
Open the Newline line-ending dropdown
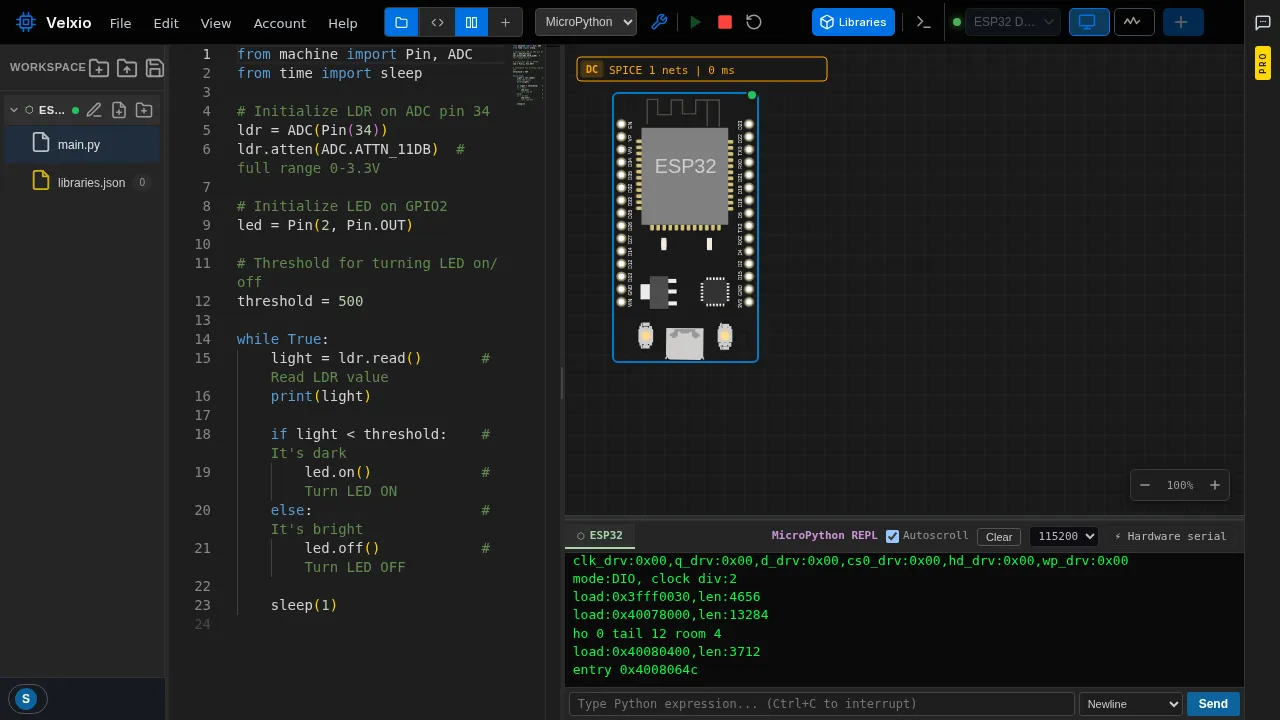click(1131, 704)
